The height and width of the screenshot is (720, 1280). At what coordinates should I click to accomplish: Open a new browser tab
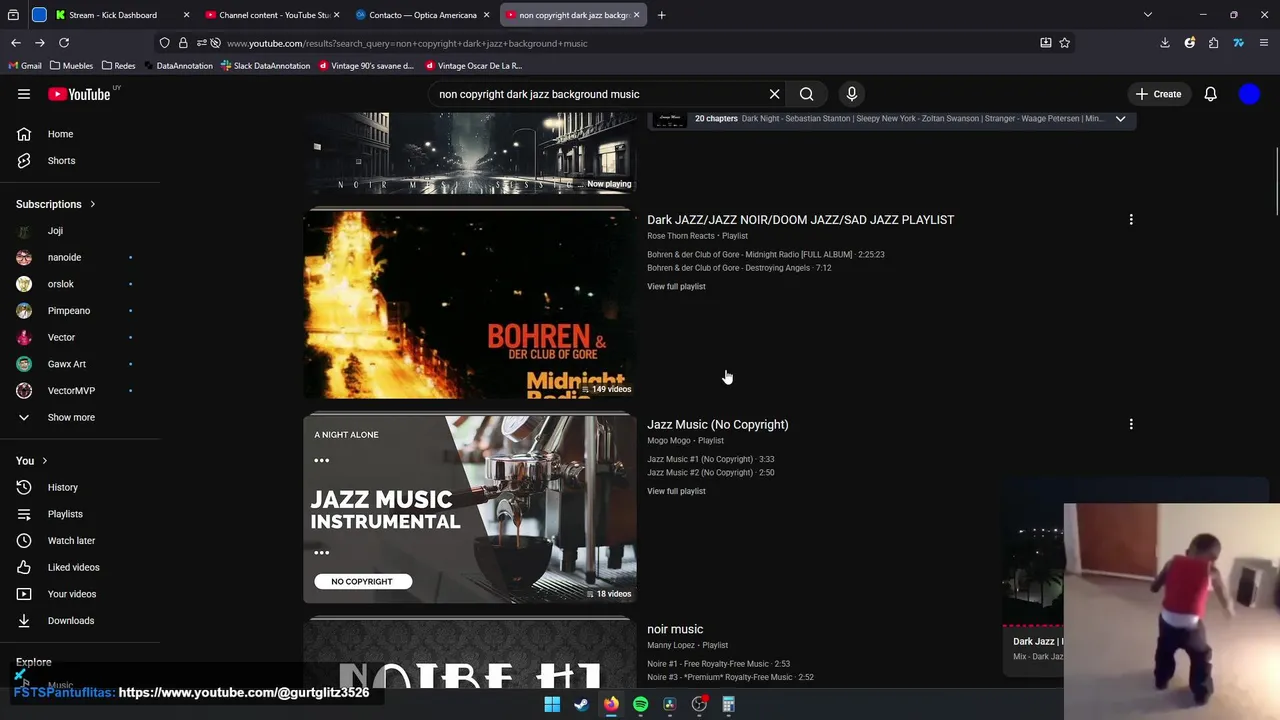coord(661,15)
